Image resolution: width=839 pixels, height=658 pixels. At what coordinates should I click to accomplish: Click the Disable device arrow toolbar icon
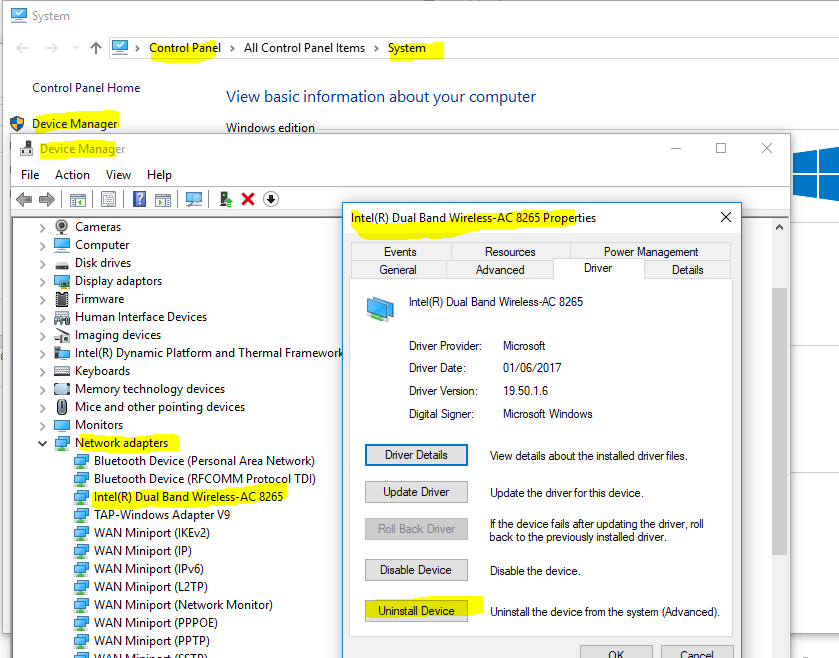pos(270,199)
